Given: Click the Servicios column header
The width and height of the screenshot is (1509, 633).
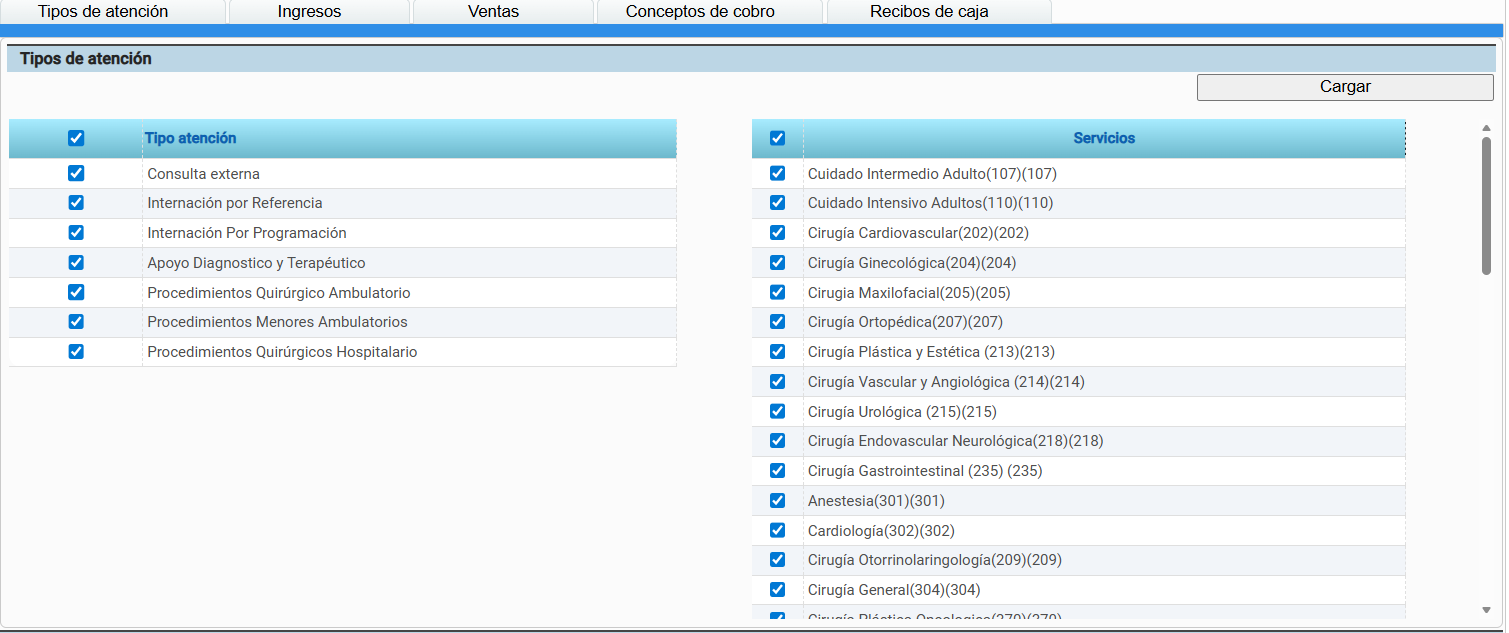Looking at the screenshot, I should (x=1104, y=138).
